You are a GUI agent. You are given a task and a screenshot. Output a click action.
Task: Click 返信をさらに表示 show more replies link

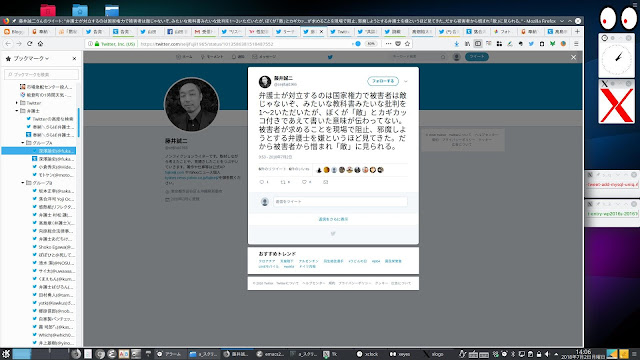[x=333, y=219]
